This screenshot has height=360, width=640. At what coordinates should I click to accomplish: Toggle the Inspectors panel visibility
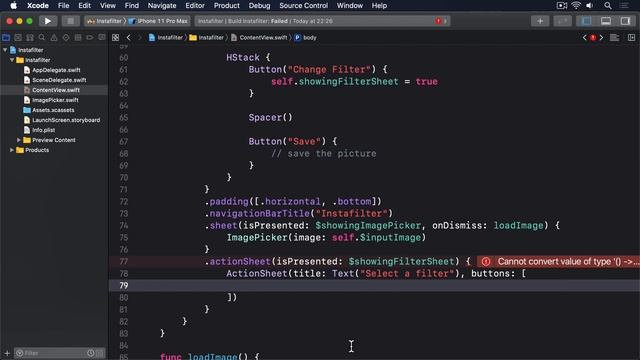pyautogui.click(x=625, y=21)
